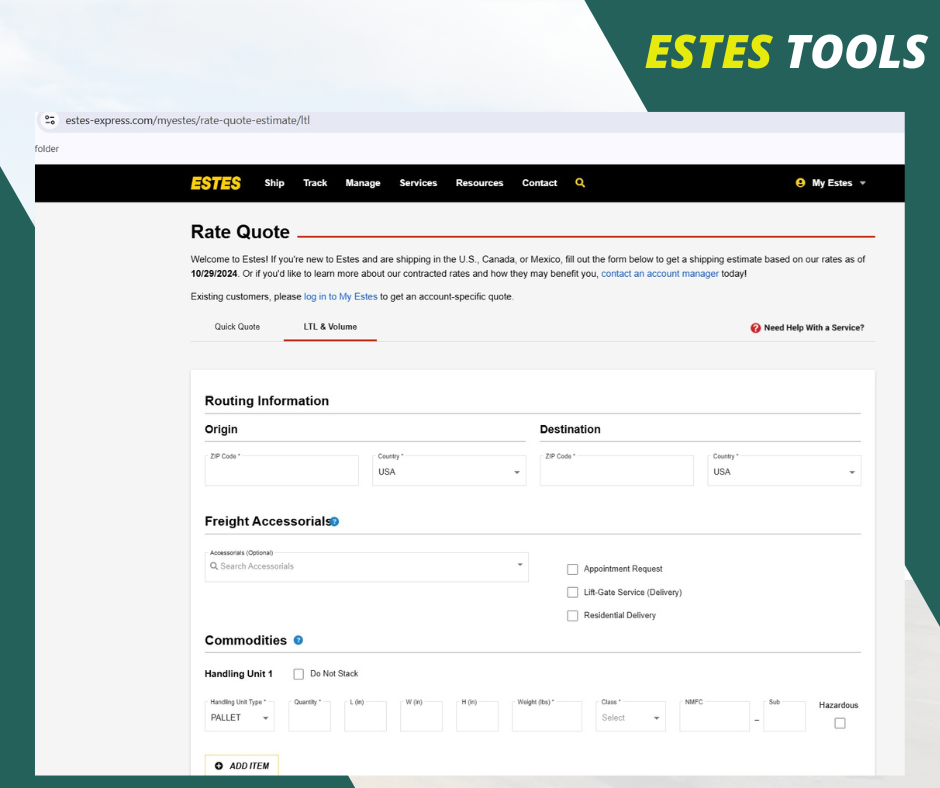Open the Services menu

click(x=418, y=183)
